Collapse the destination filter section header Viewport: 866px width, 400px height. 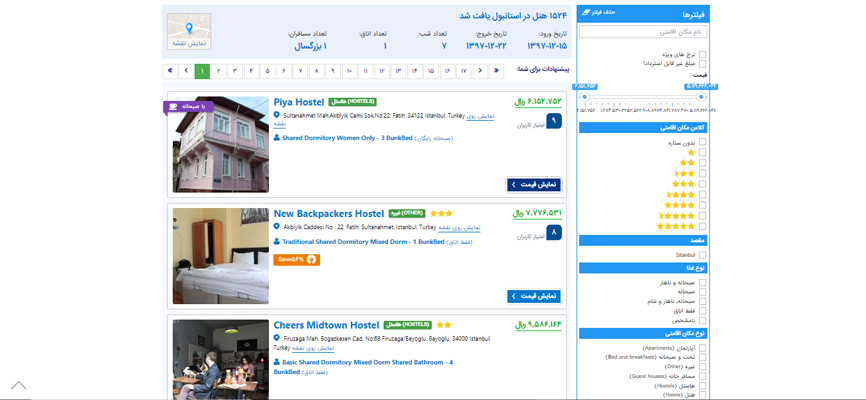pos(643,240)
